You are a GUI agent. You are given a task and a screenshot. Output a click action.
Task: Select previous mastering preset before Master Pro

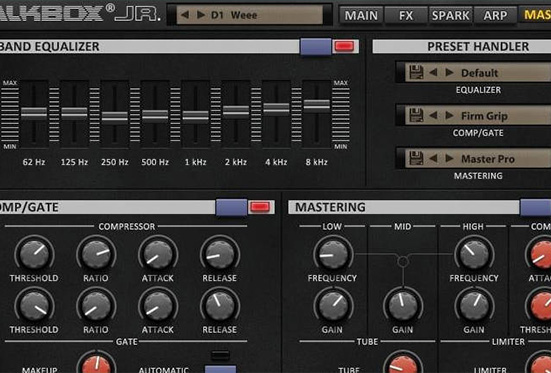(433, 159)
